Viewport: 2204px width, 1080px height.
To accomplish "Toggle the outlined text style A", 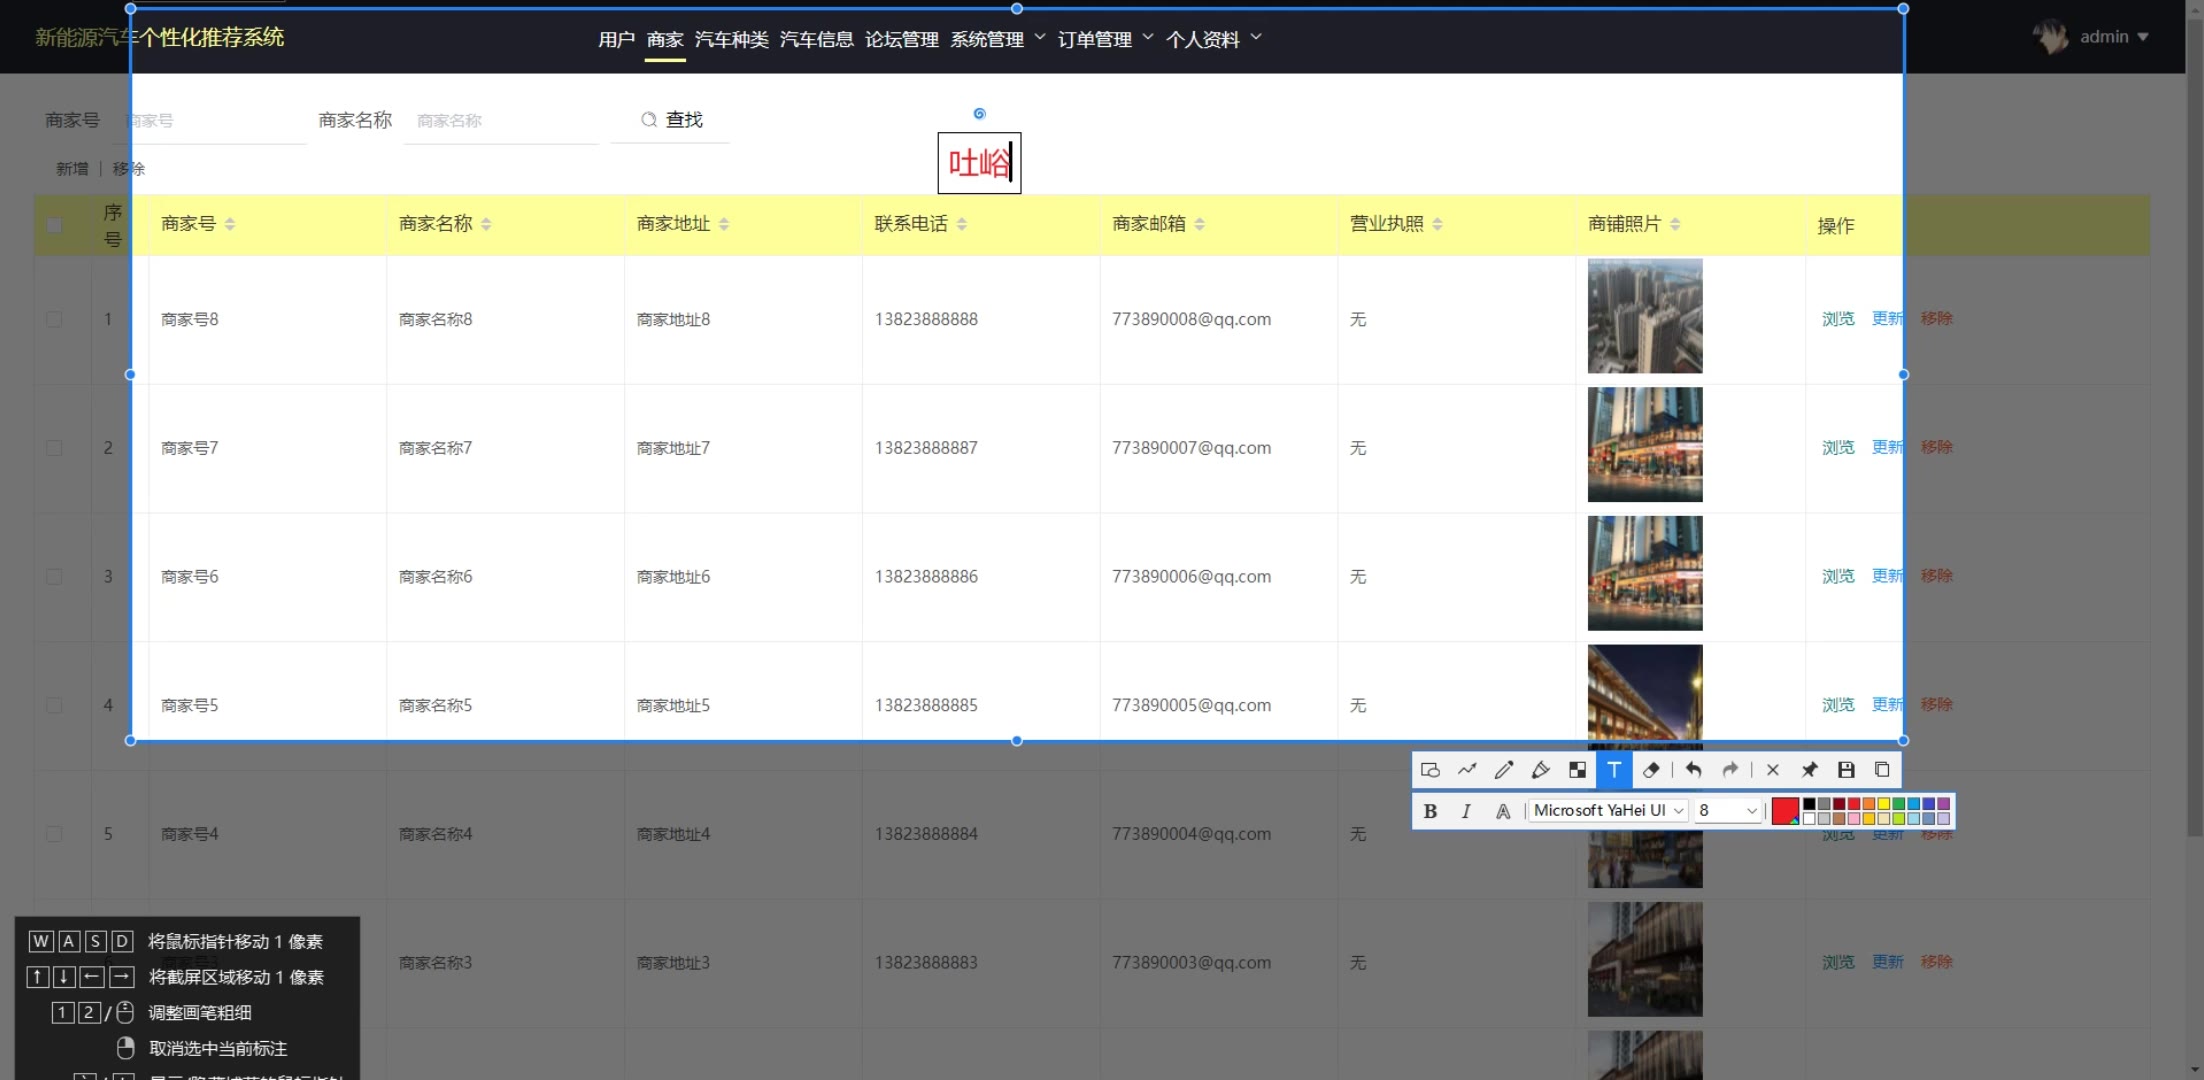I will pyautogui.click(x=1503, y=811).
